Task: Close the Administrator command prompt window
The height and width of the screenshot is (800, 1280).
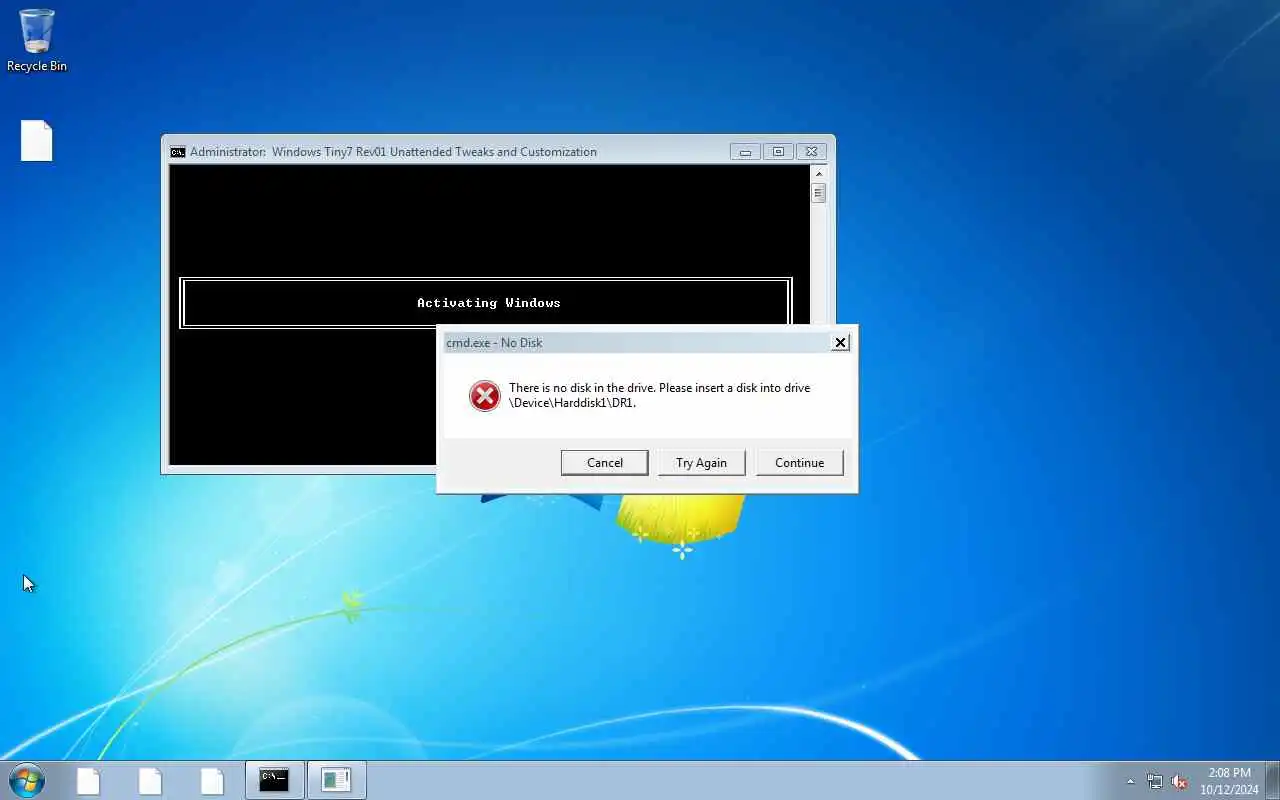Action: click(x=811, y=152)
